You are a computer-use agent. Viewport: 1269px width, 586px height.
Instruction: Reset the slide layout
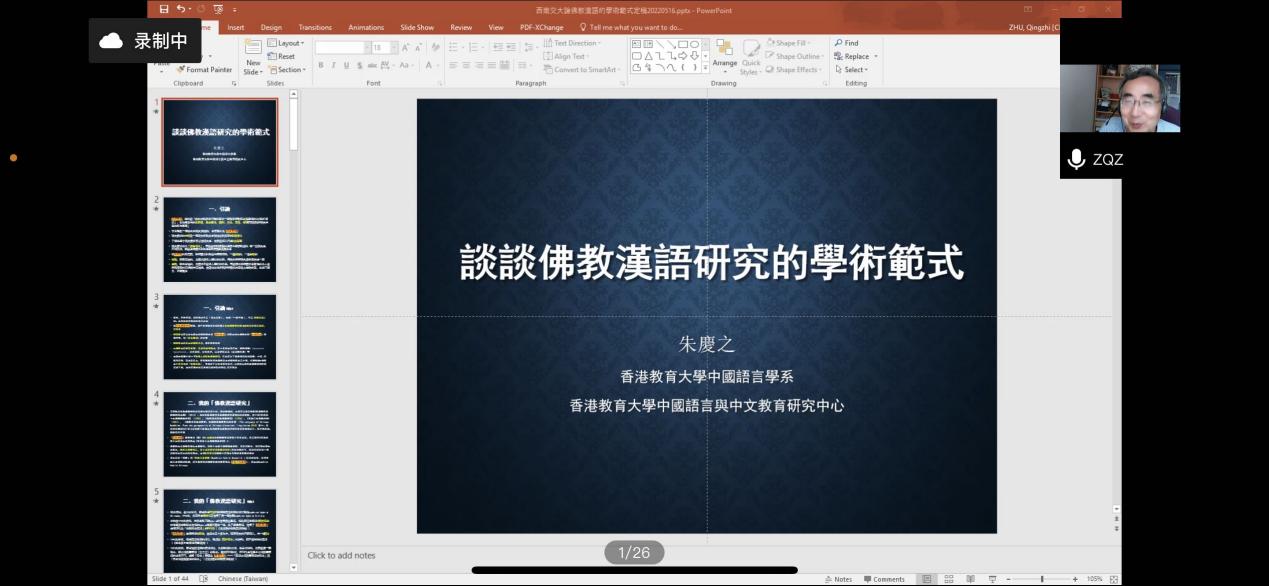282,56
